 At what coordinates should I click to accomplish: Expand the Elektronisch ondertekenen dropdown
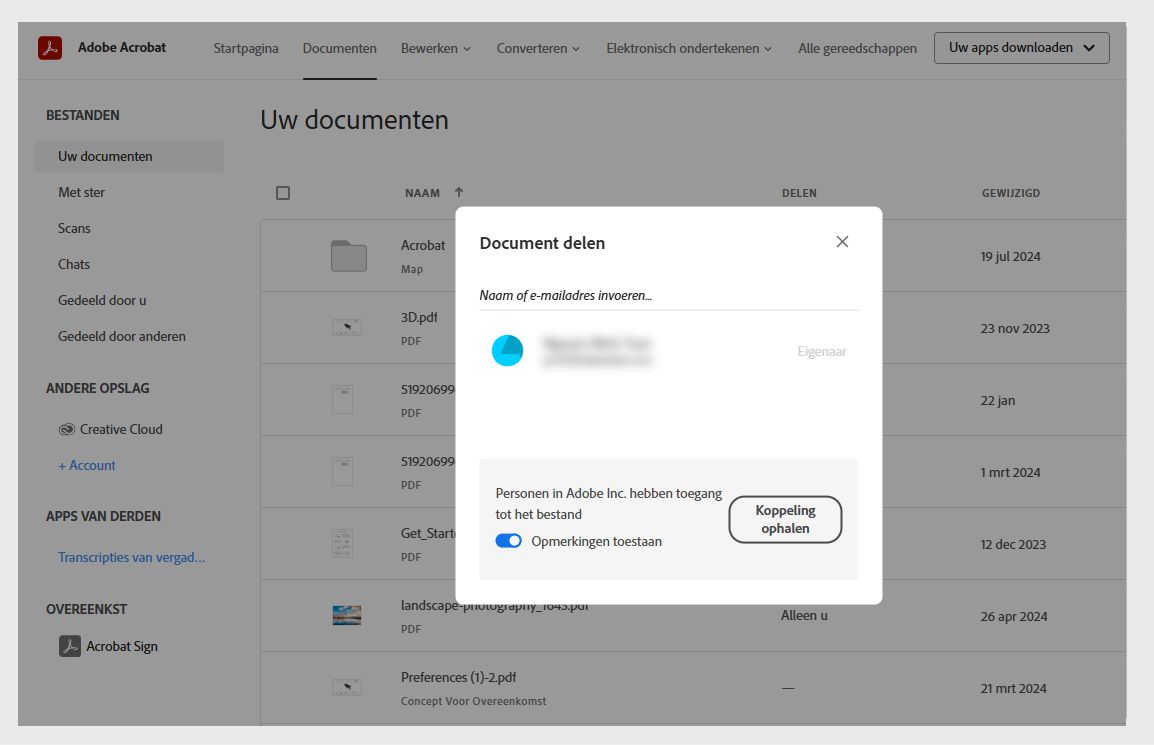click(x=688, y=47)
